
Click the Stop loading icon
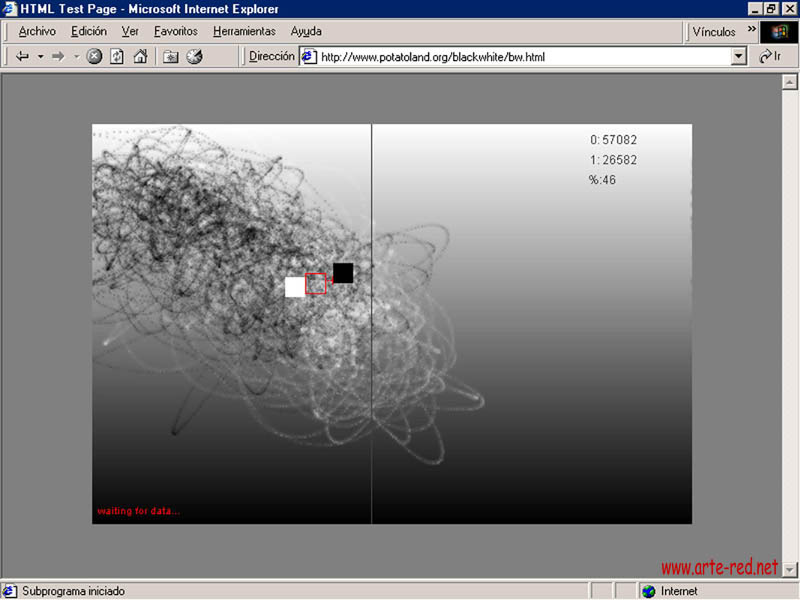click(x=94, y=57)
